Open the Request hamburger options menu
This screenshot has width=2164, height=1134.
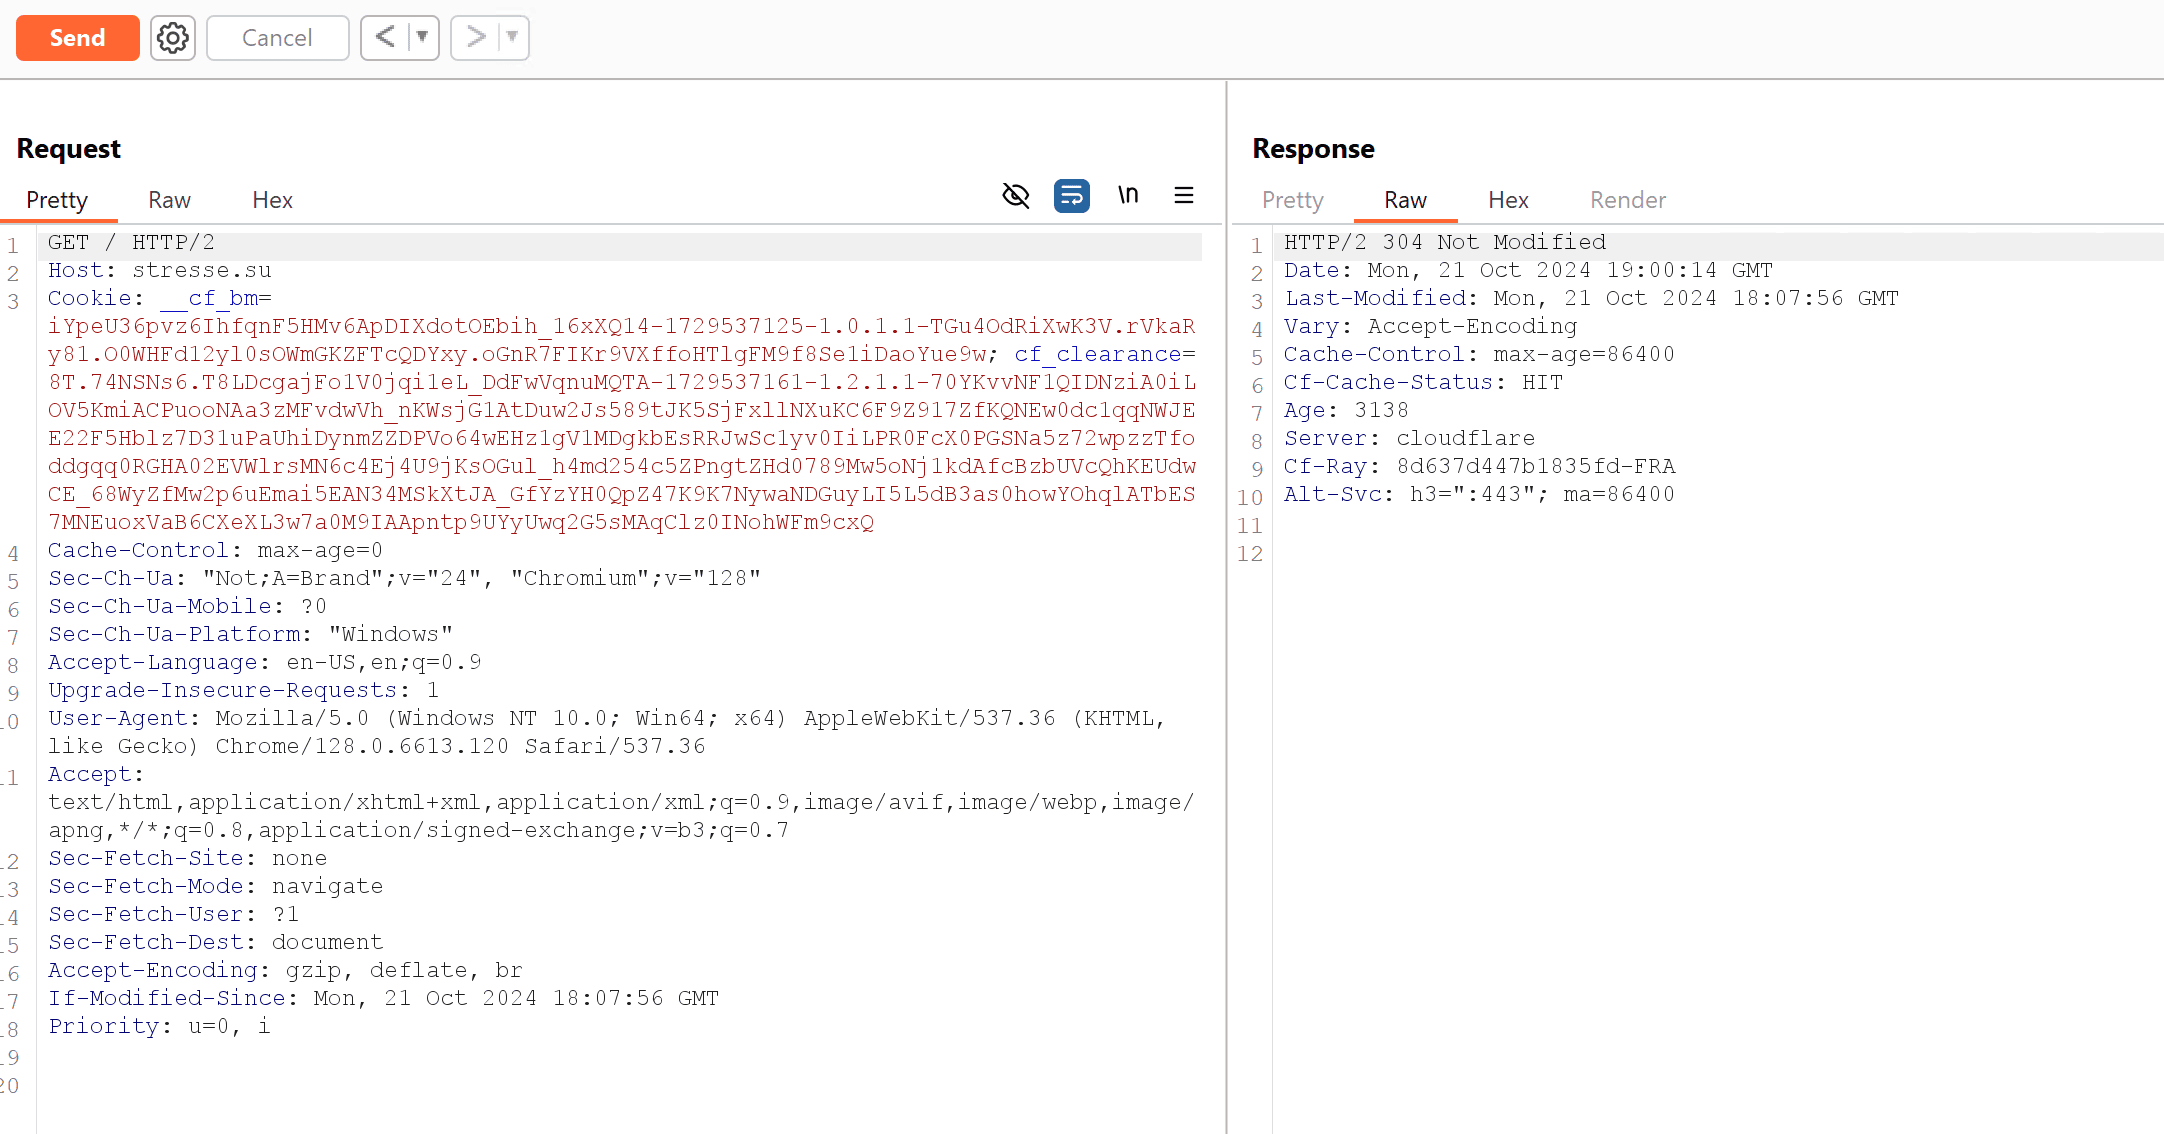[x=1184, y=195]
